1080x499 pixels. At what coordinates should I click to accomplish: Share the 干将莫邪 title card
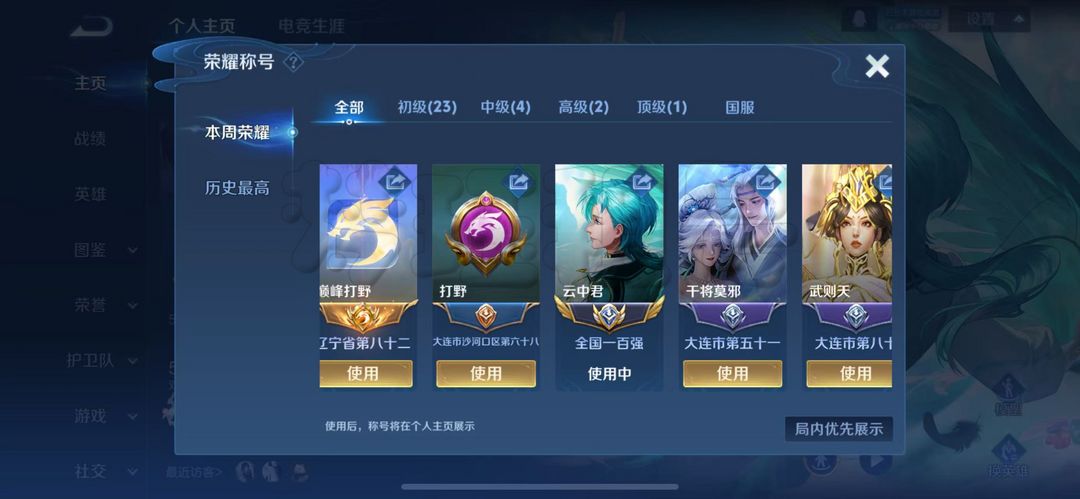(x=765, y=182)
